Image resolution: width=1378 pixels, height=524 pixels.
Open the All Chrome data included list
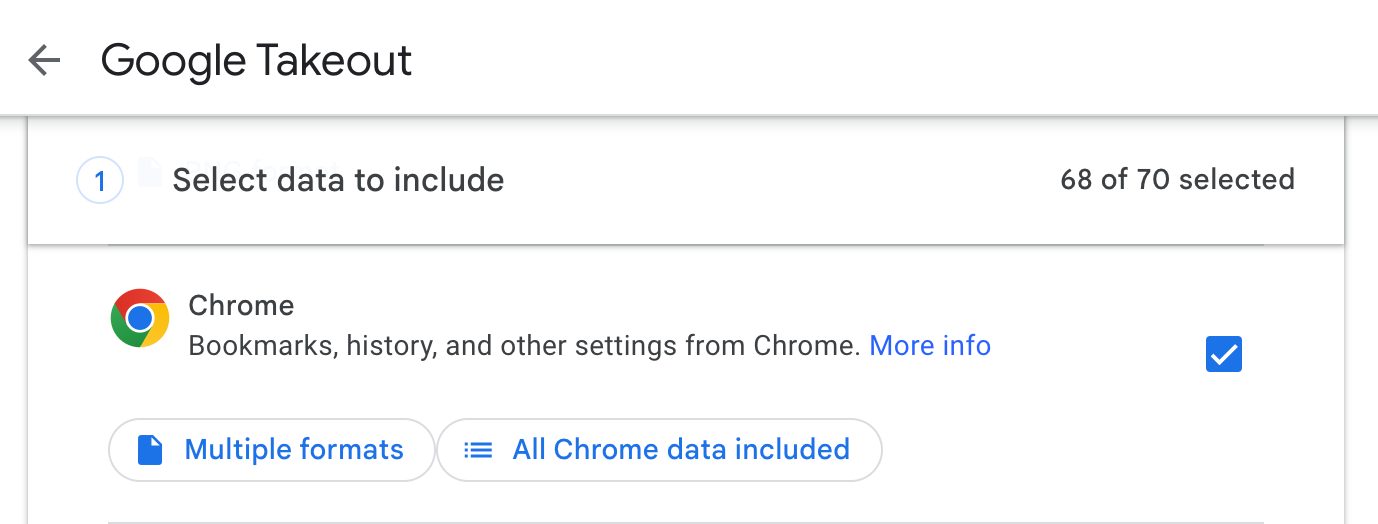659,450
